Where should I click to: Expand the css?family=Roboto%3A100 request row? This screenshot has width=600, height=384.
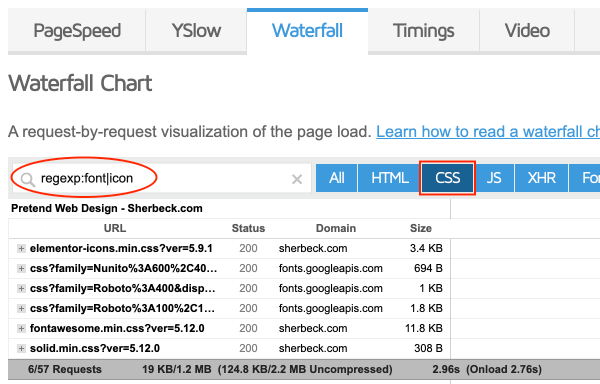point(21,308)
